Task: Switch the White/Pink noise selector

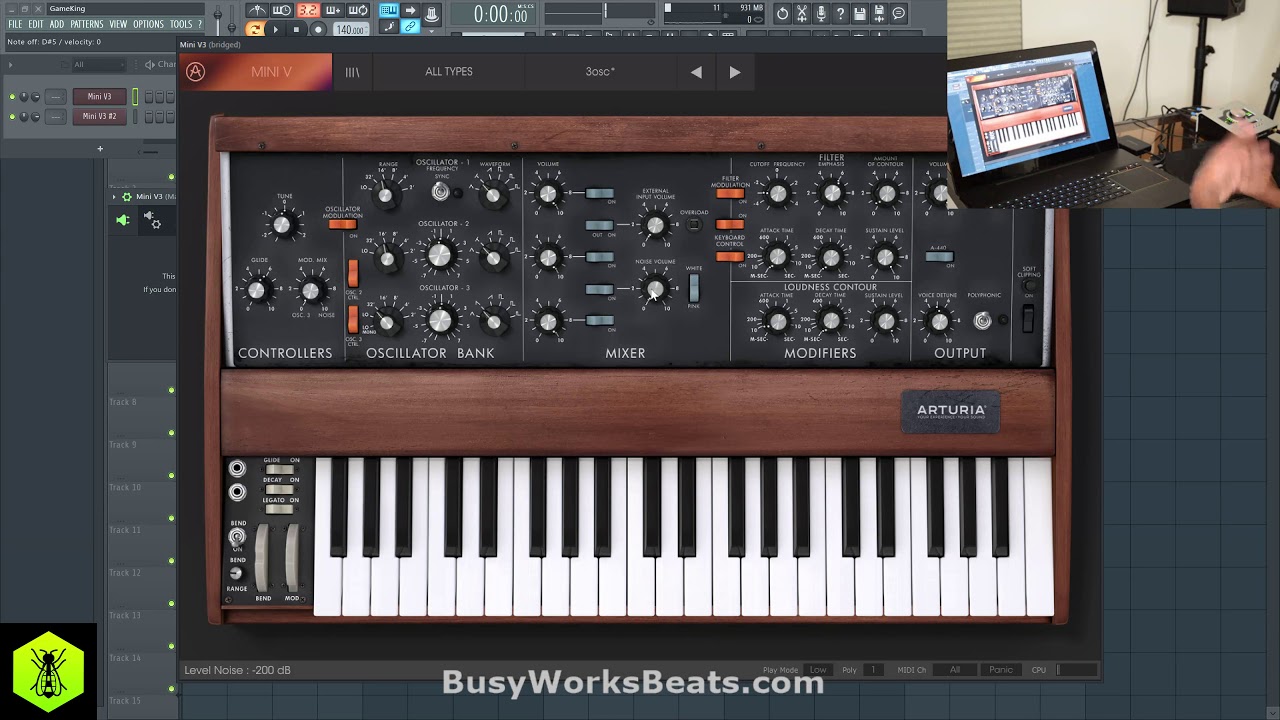Action: [x=694, y=287]
